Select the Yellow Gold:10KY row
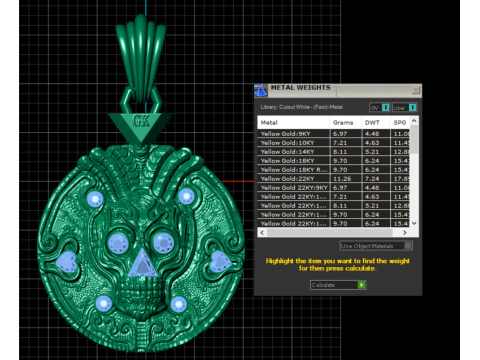 pyautogui.click(x=334, y=143)
